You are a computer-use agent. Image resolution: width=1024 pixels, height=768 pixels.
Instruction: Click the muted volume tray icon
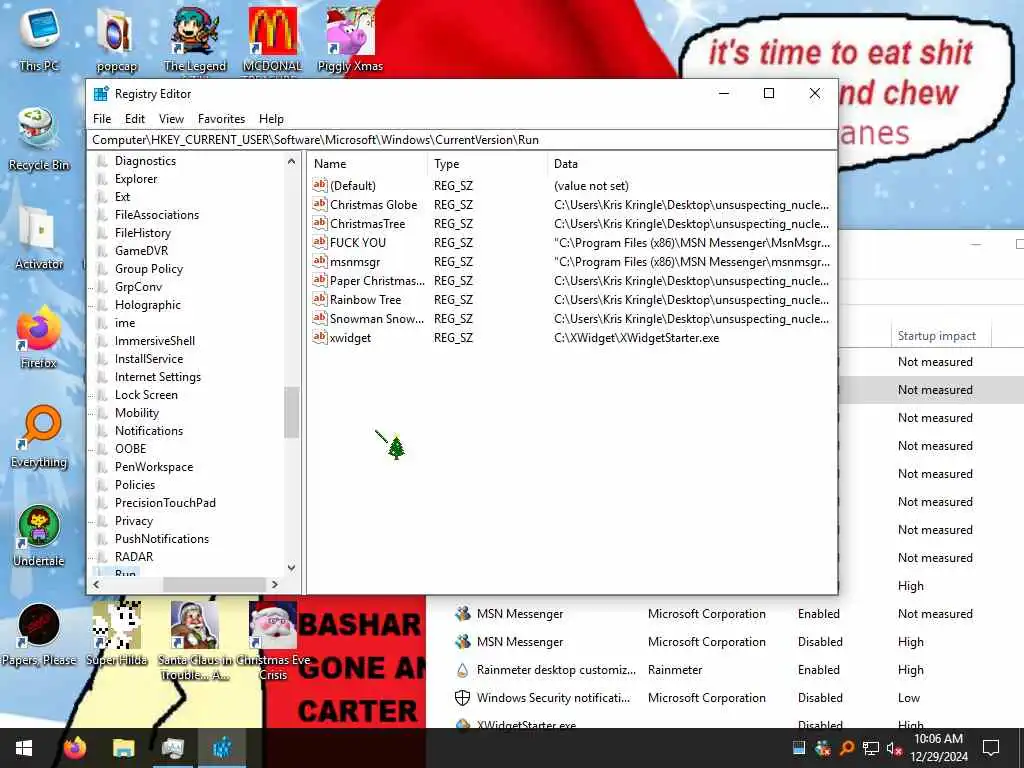pyautogui.click(x=894, y=748)
